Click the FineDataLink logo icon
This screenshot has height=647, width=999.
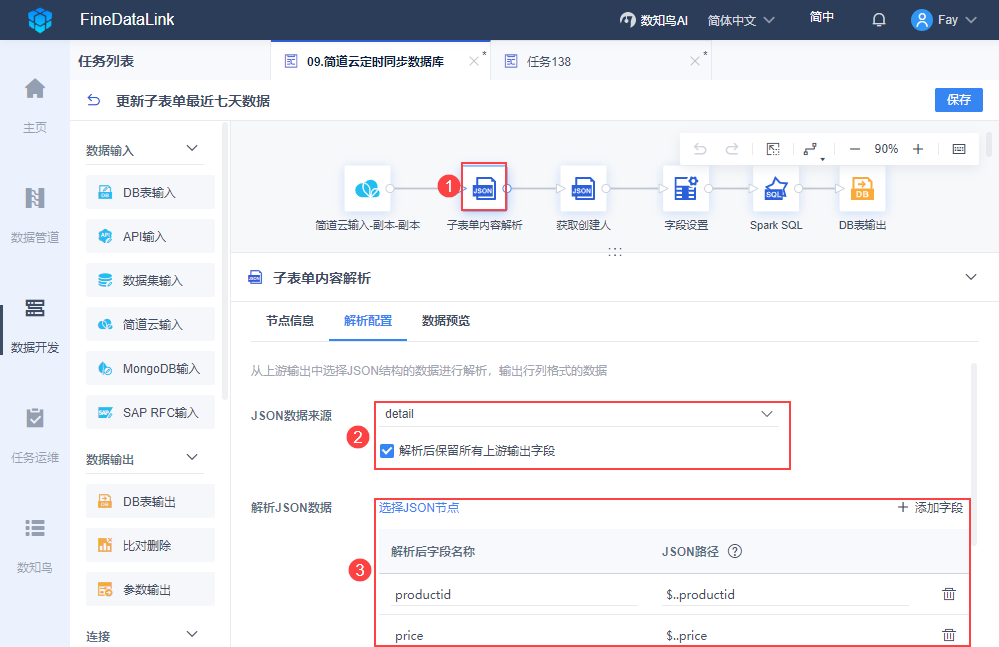pos(40,20)
